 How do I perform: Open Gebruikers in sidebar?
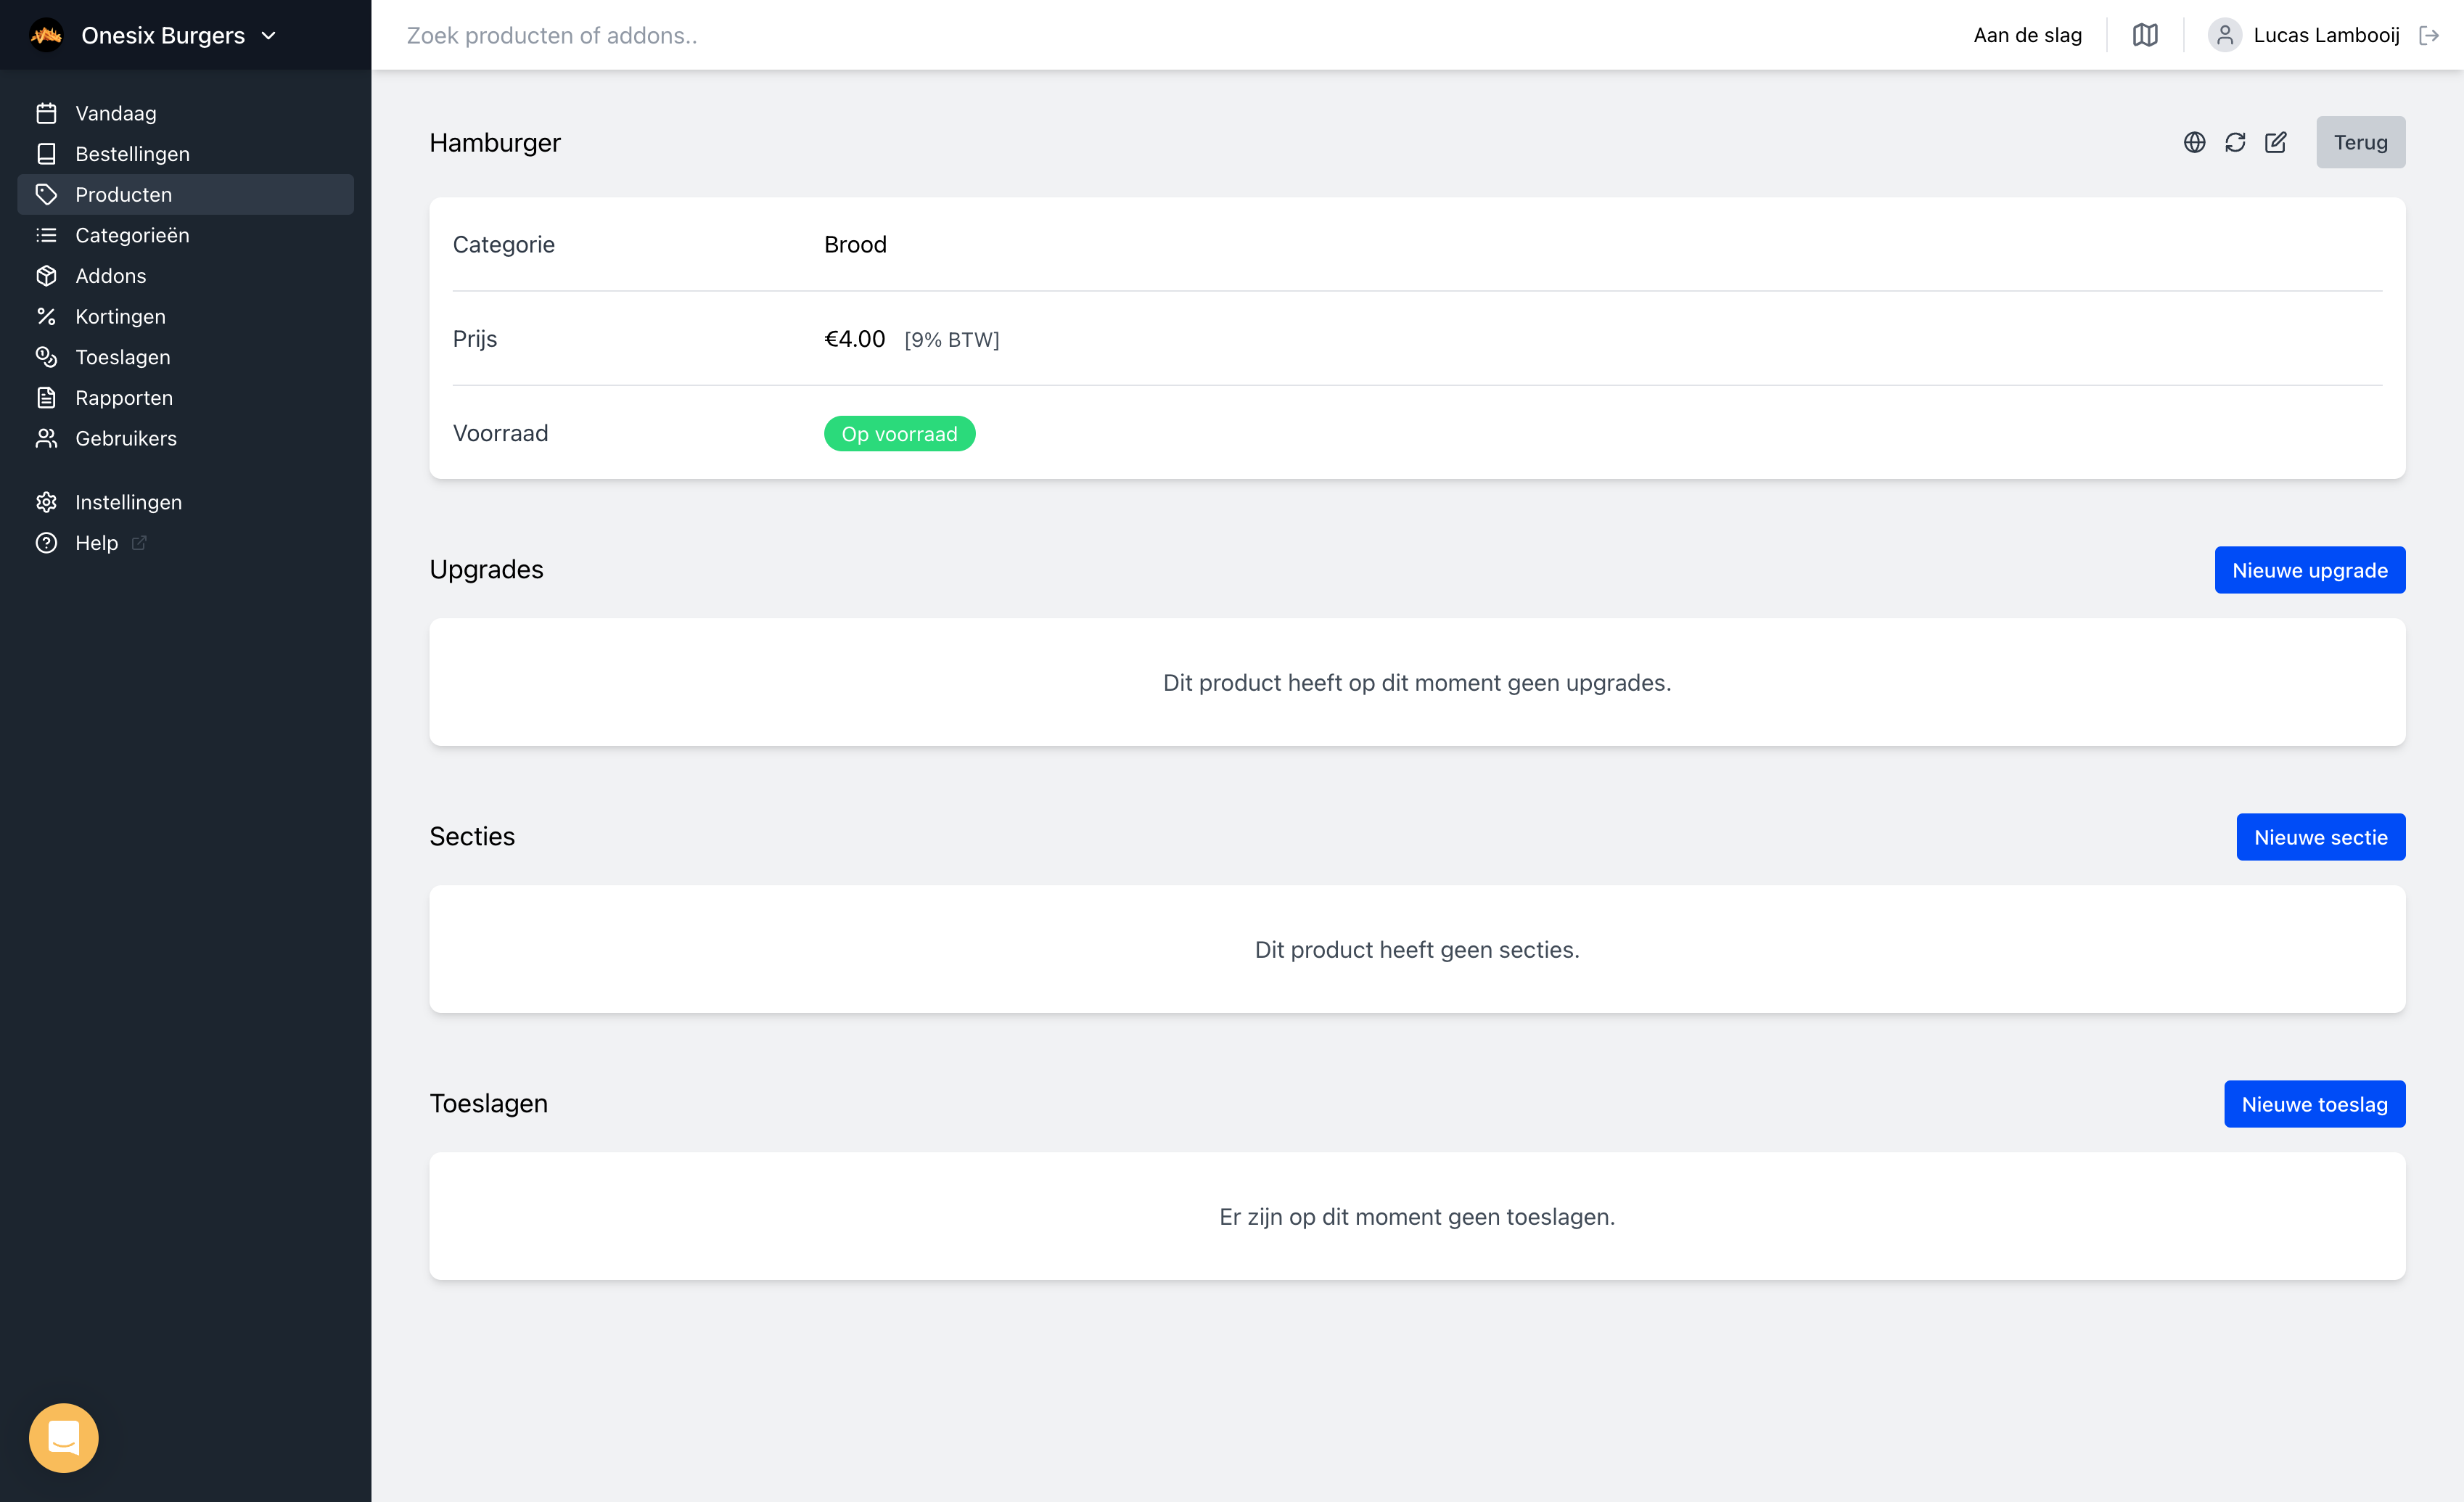coord(185,438)
